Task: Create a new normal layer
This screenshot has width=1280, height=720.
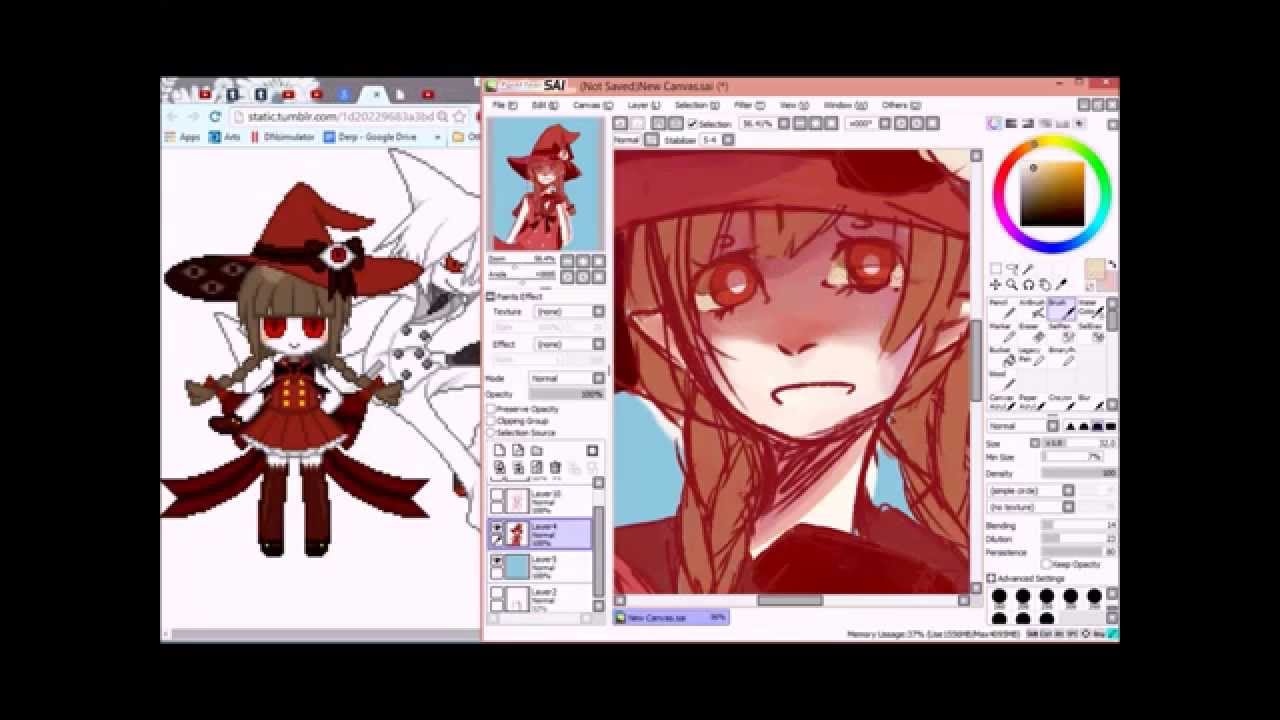Action: coord(500,451)
